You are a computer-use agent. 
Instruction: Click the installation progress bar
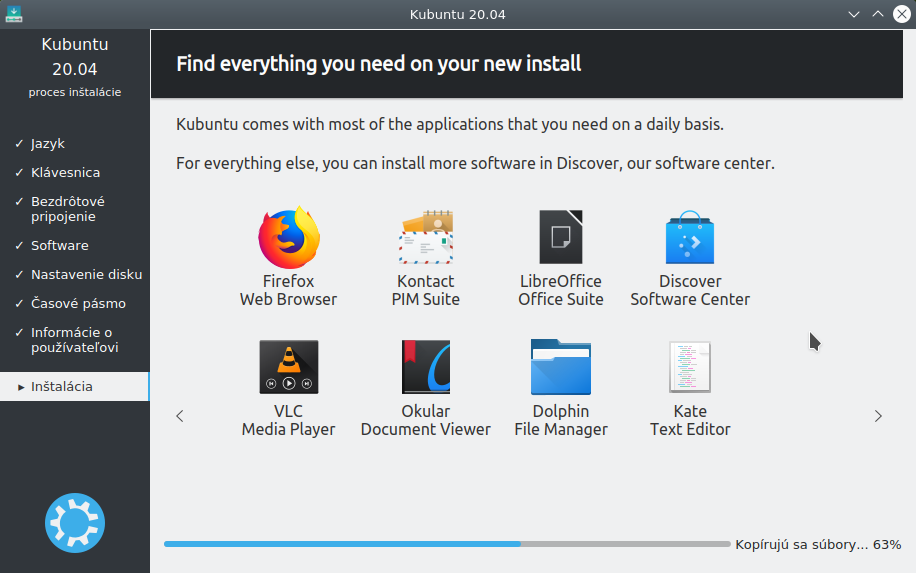click(447, 544)
